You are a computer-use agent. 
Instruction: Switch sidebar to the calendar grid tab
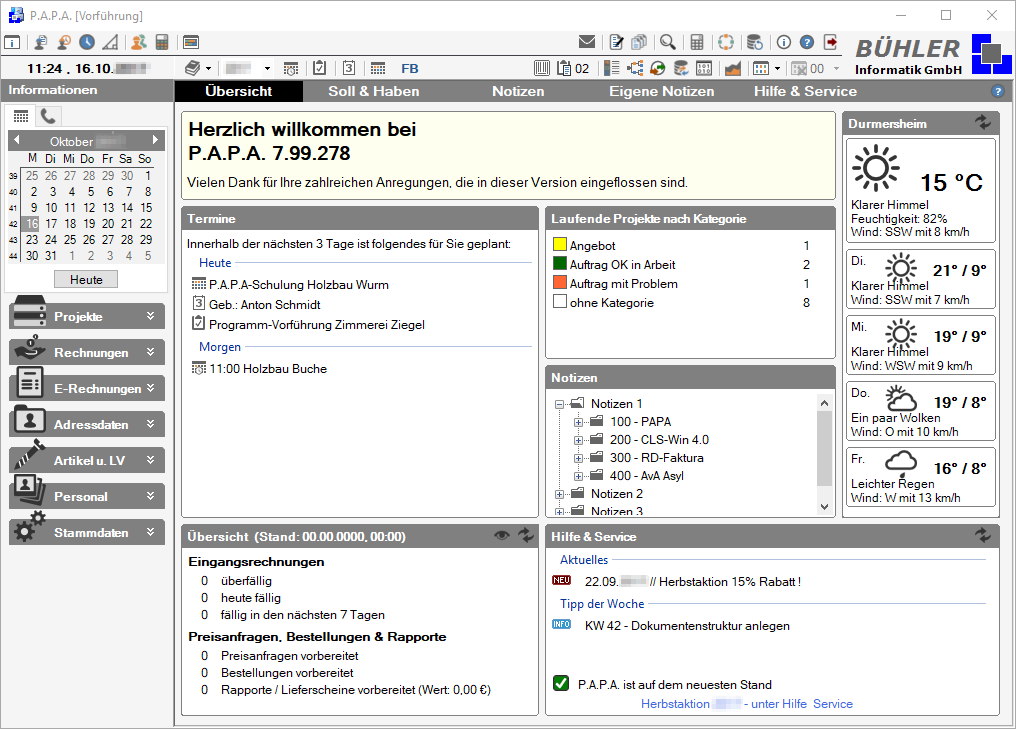tap(21, 116)
